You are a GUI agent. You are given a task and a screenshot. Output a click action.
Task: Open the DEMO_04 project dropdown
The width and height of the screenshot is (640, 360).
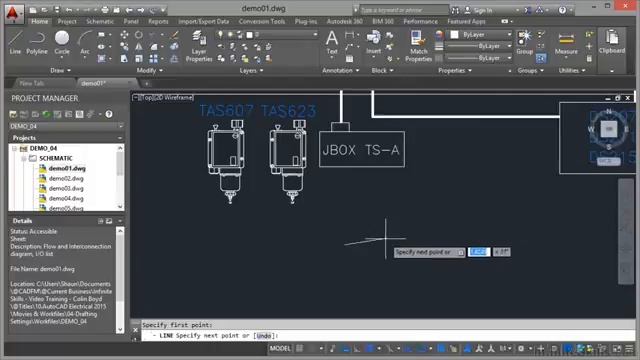point(66,126)
